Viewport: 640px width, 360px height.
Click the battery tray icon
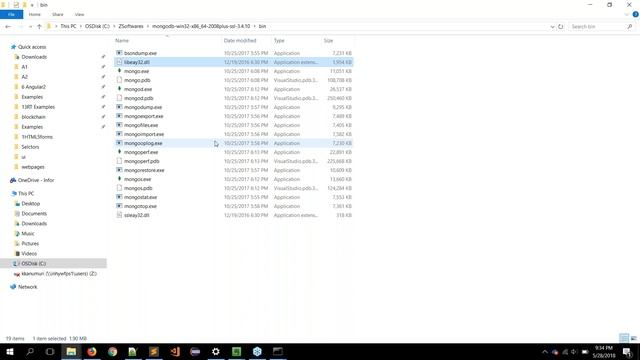(x=584, y=352)
